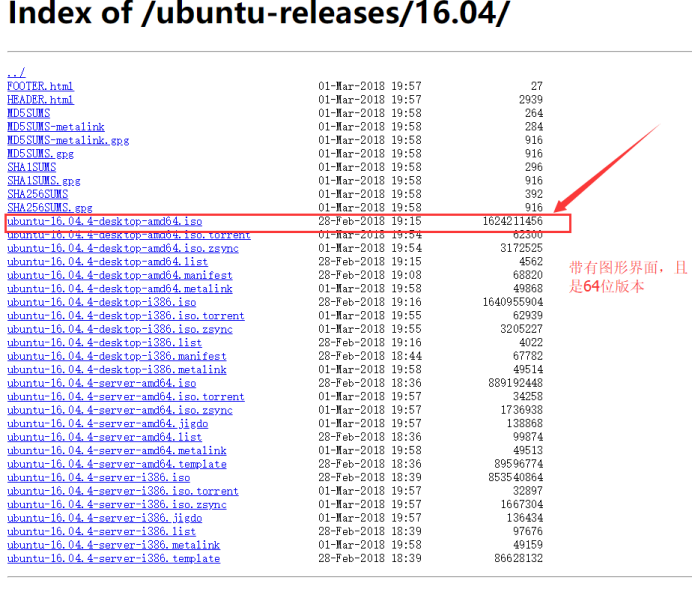Open ubuntu-16.04.4-server-amd64.list link

pyautogui.click(x=104, y=437)
